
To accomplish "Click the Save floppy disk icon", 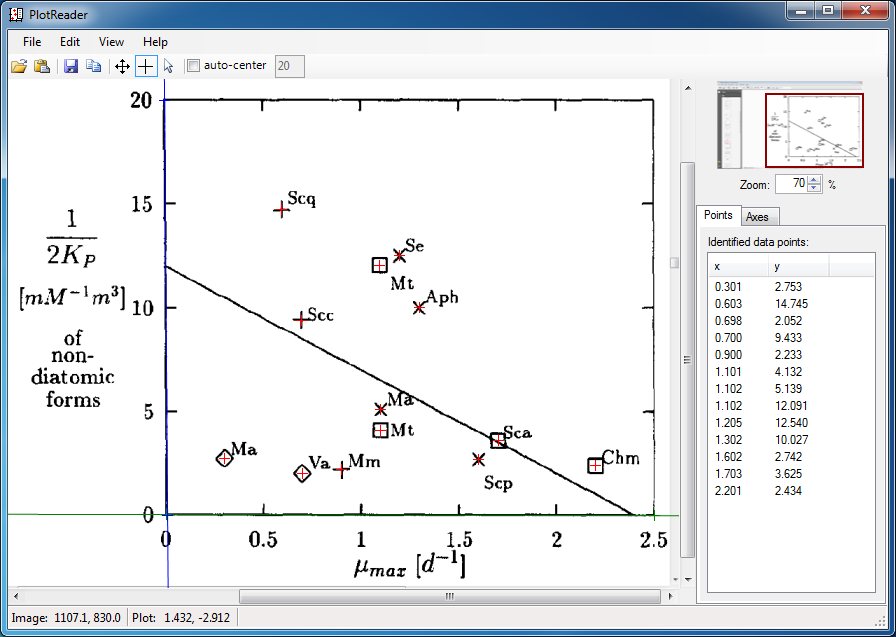I will pyautogui.click(x=71, y=66).
